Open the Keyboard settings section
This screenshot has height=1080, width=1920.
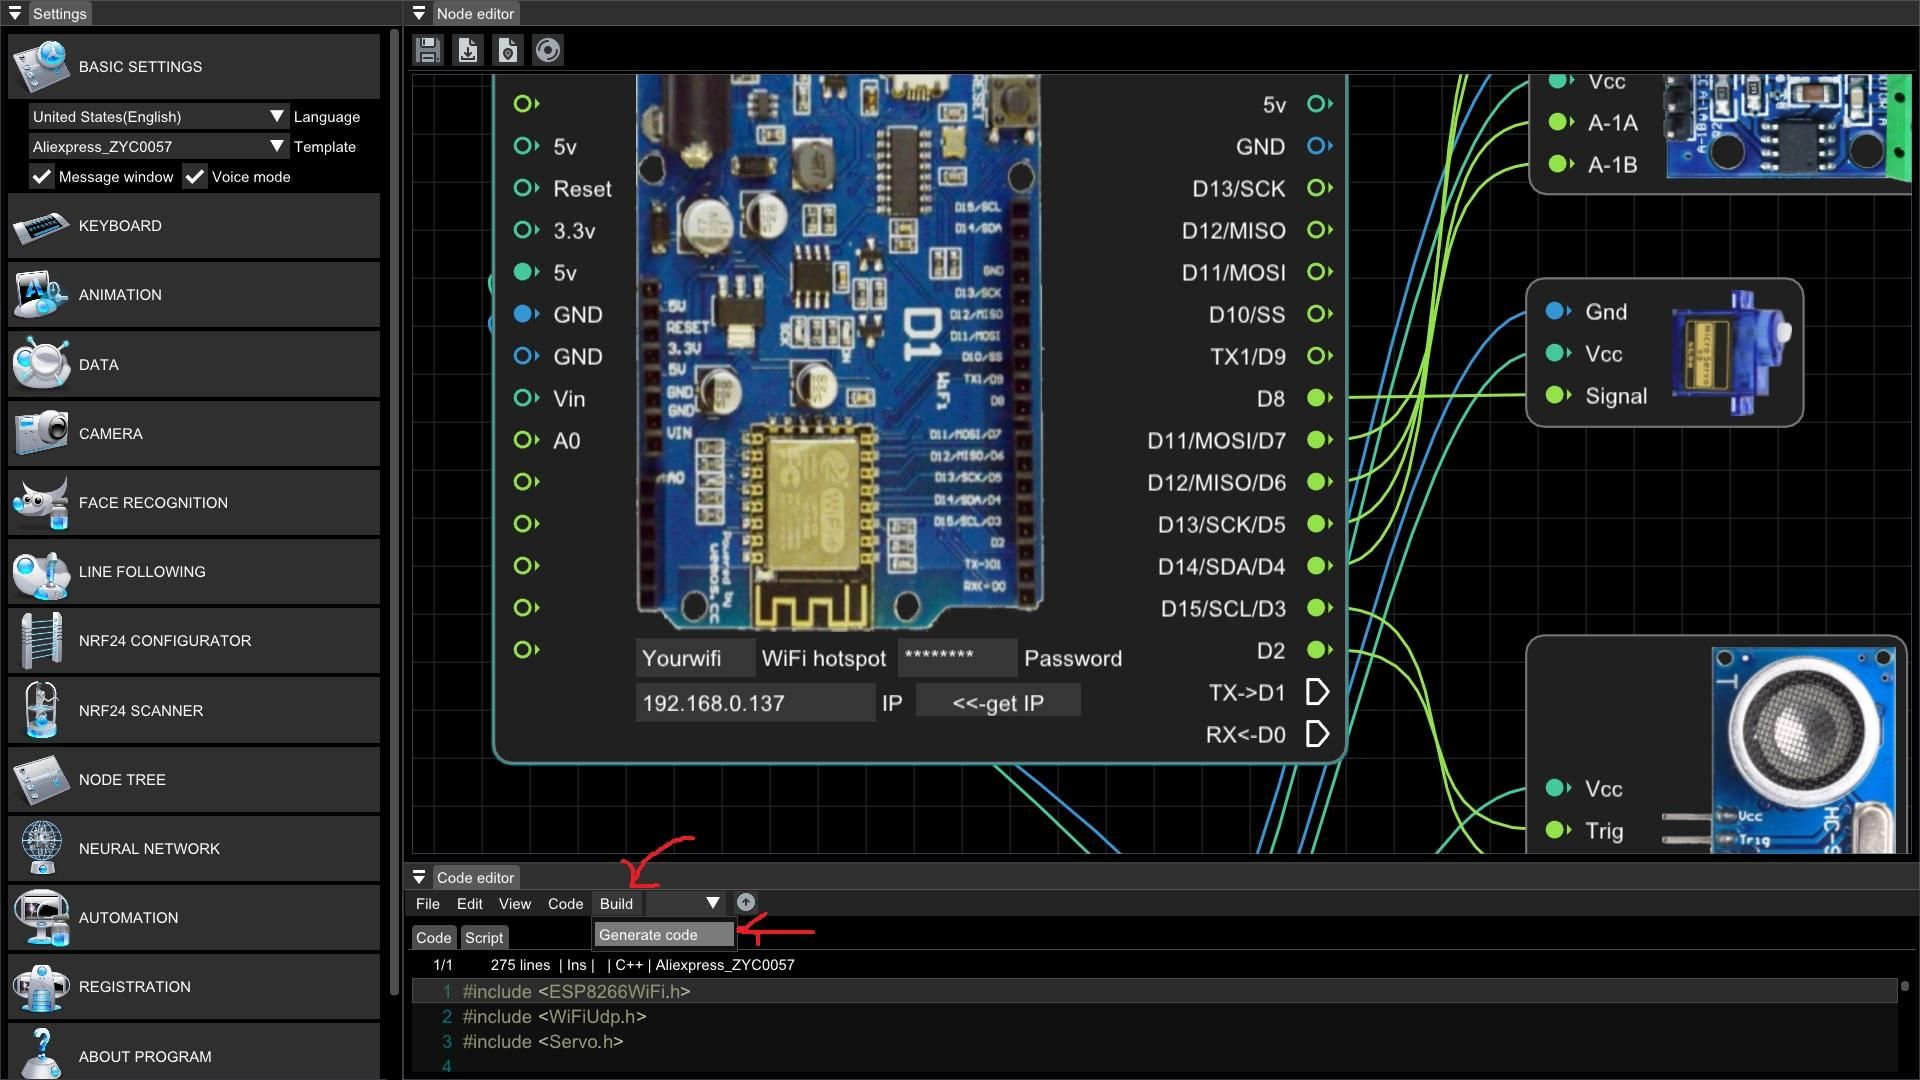[194, 226]
